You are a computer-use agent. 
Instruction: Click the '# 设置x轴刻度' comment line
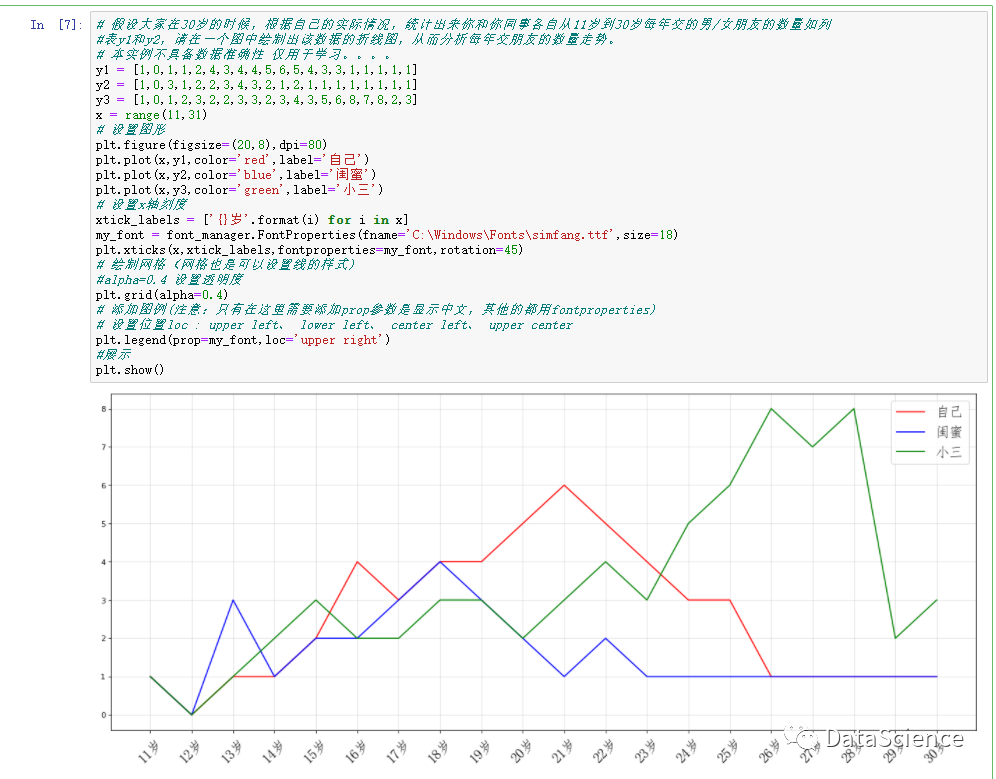(142, 205)
